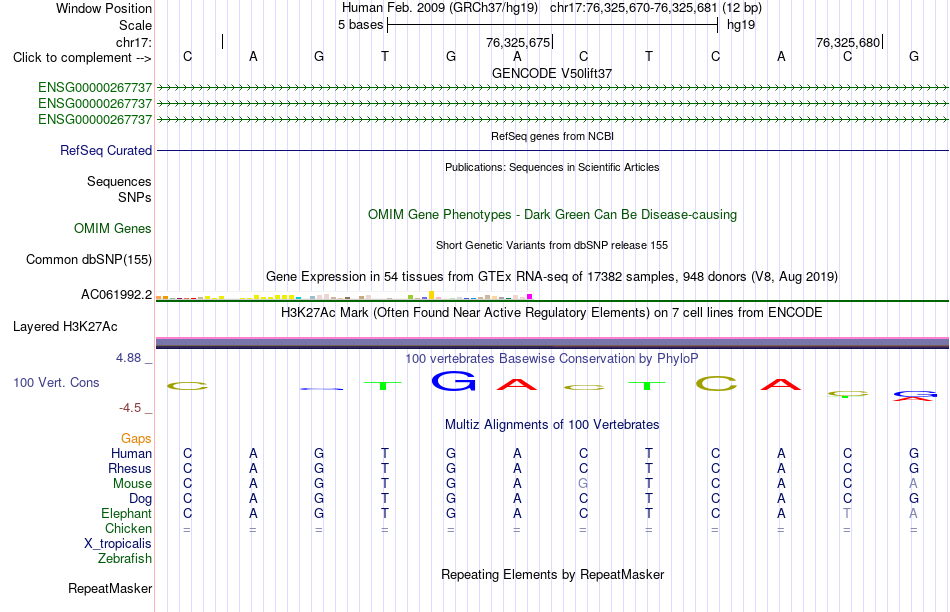
Task: Open the RepeatMasker track label
Action: (110, 588)
